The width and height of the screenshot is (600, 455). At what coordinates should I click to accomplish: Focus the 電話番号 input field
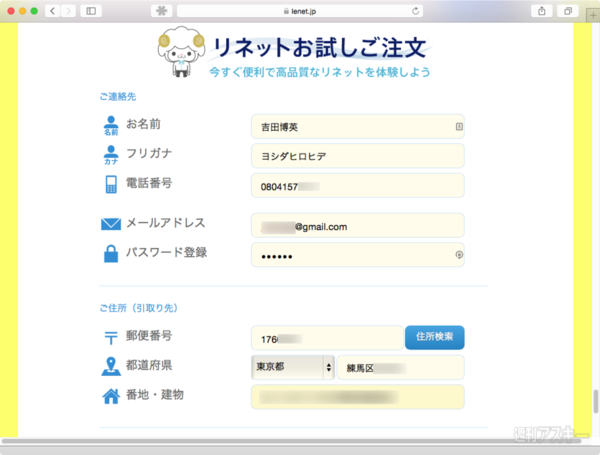pyautogui.click(x=358, y=186)
